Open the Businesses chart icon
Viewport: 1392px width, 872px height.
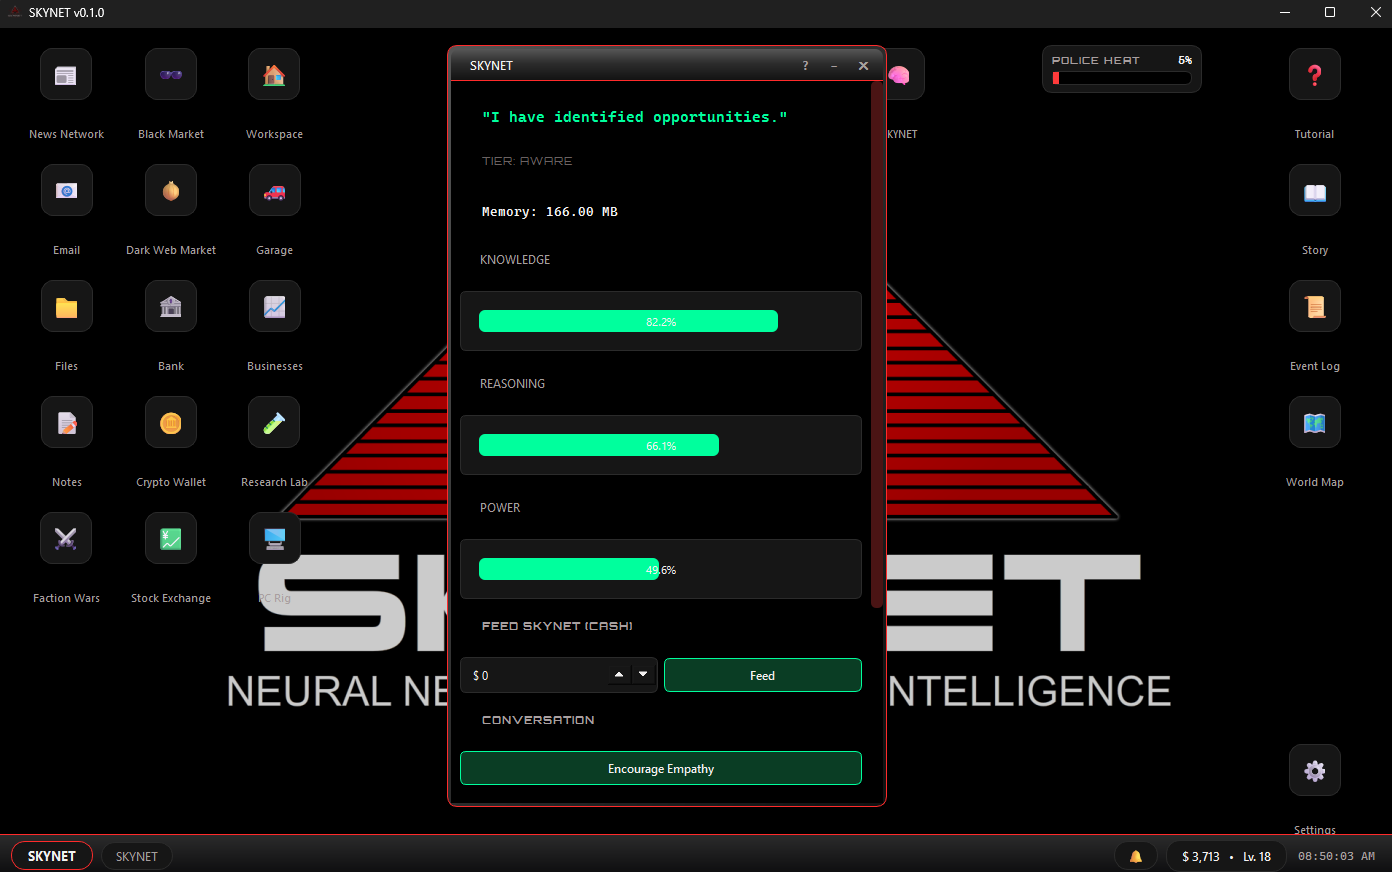tap(274, 306)
